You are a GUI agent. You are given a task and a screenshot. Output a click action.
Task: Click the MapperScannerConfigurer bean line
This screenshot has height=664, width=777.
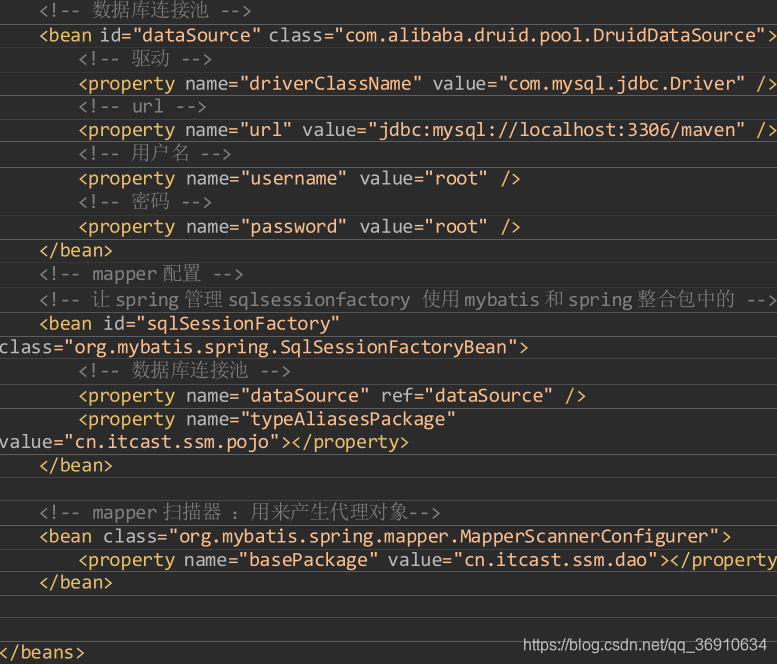click(x=385, y=536)
